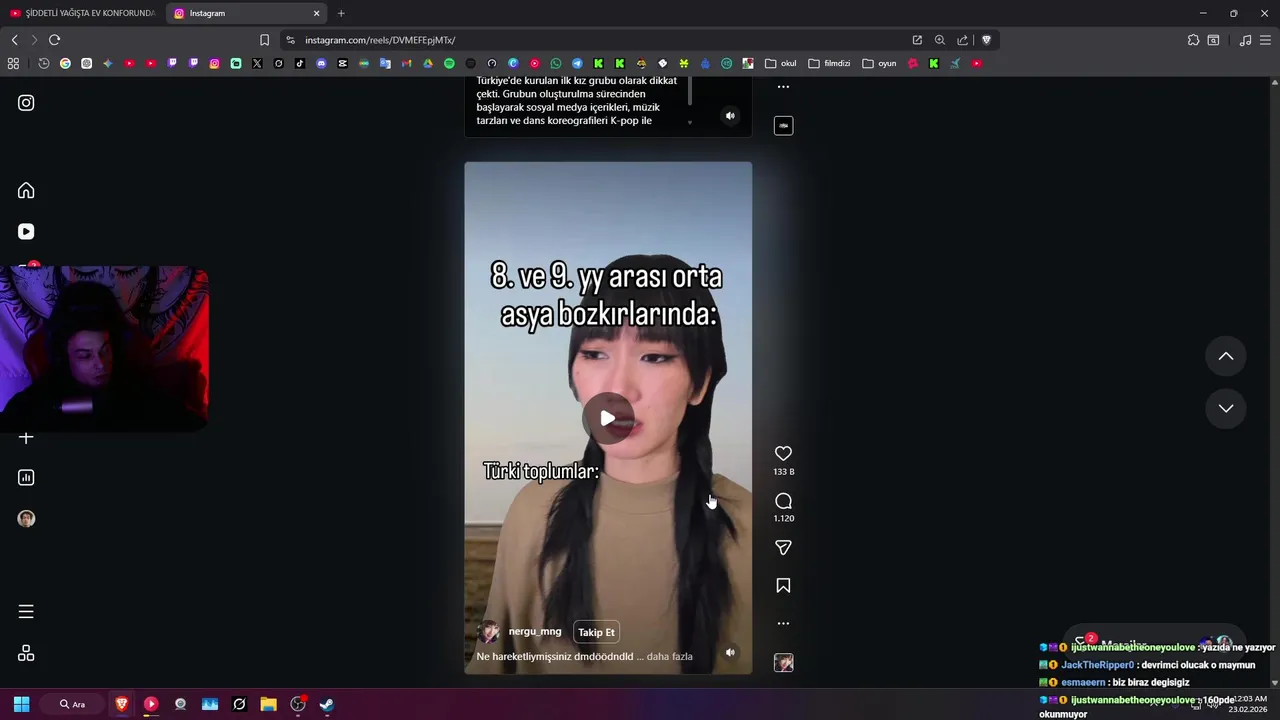Open a new browser tab
Screen dimensions: 1280x720
(x=341, y=13)
